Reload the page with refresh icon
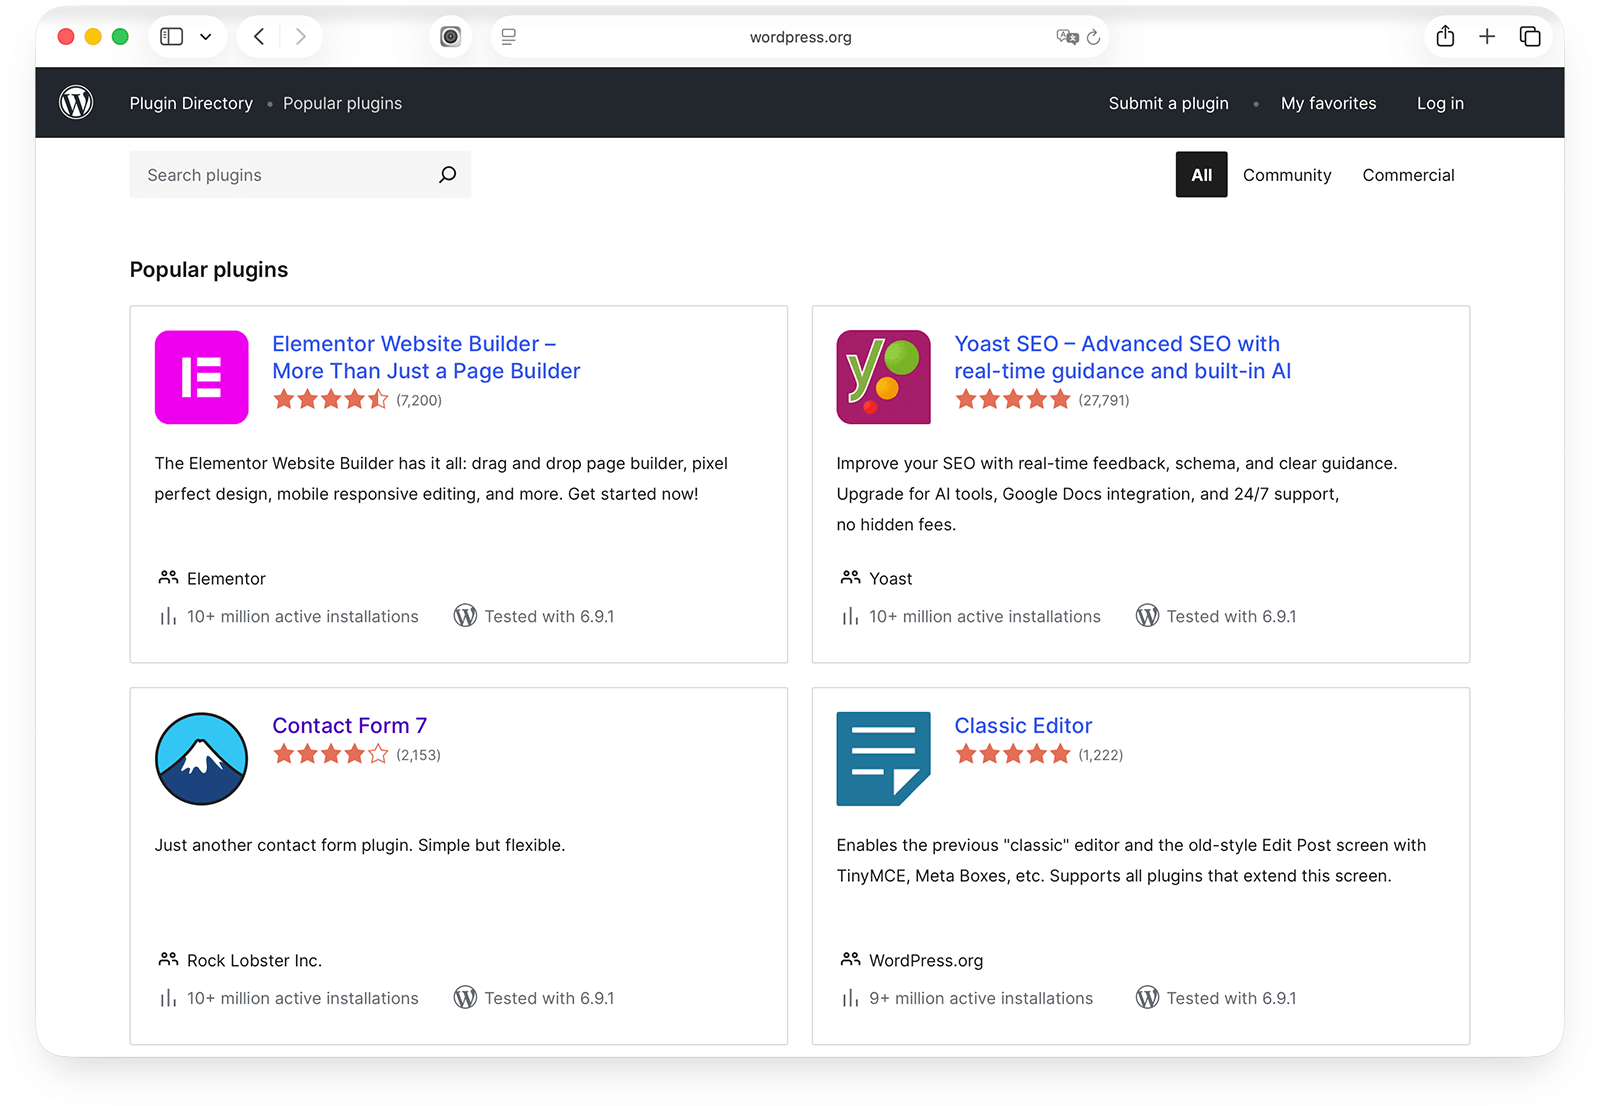 pyautogui.click(x=1093, y=37)
